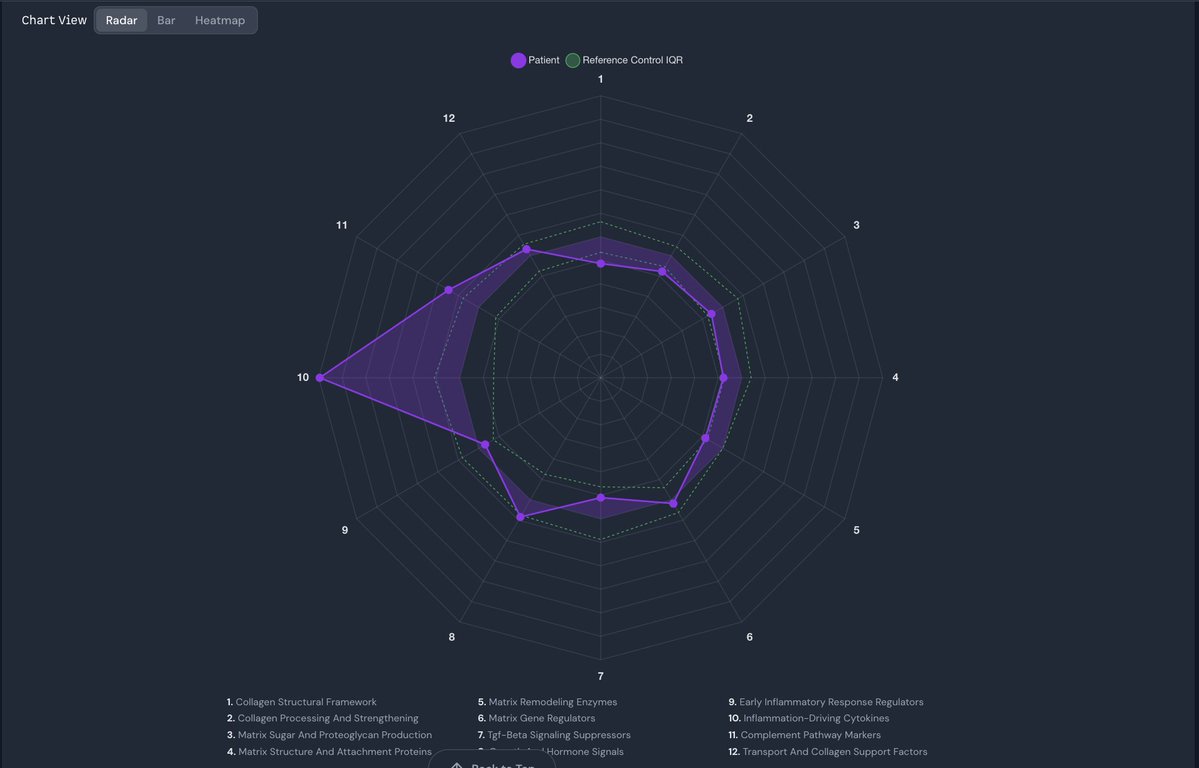Click 'Complement Pathway Markers' key entry
Screen dimensions: 1199x768
pyautogui.click(x=804, y=735)
